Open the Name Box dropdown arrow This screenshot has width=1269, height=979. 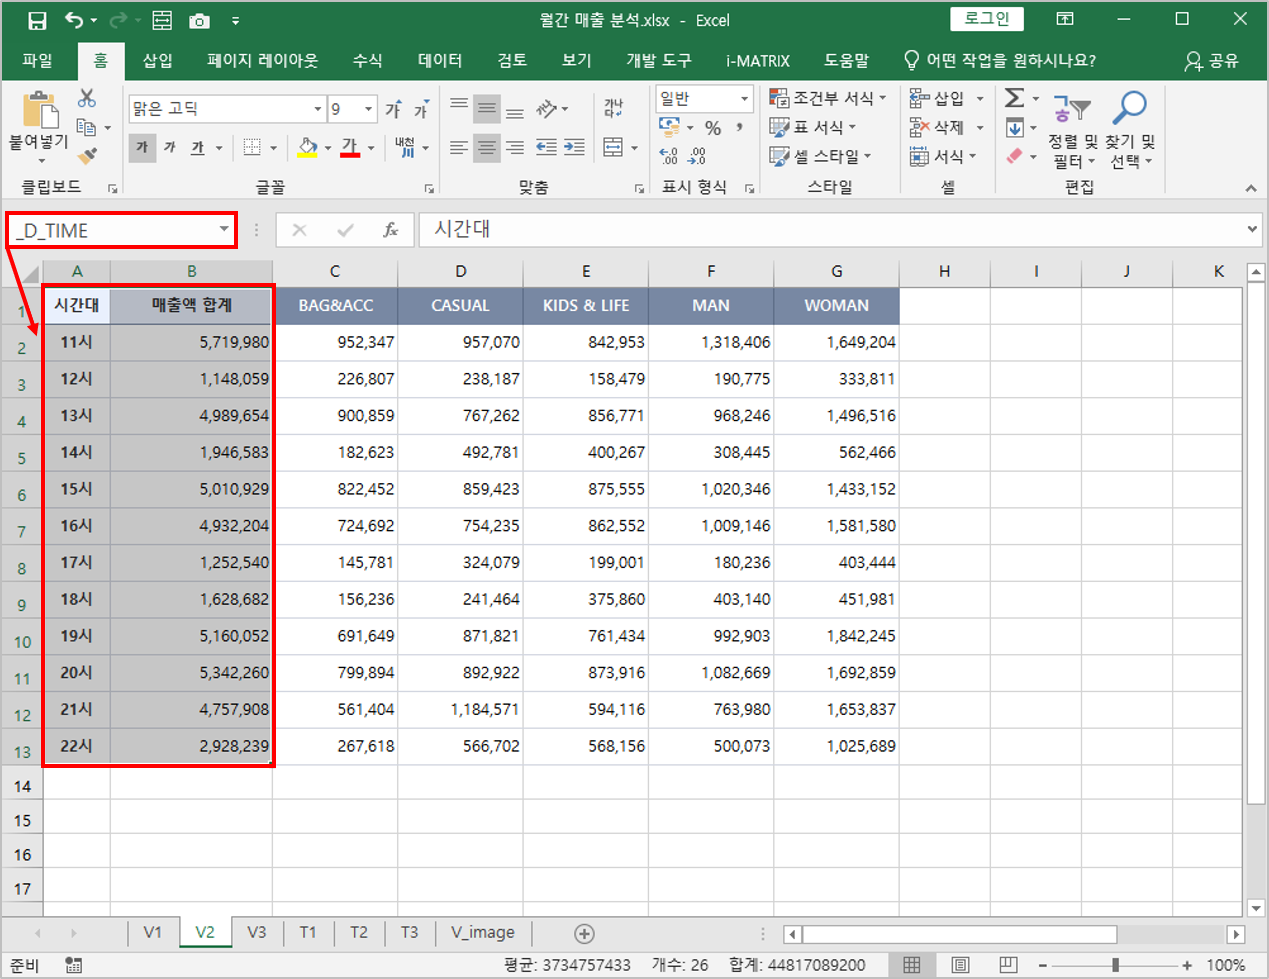coord(224,230)
